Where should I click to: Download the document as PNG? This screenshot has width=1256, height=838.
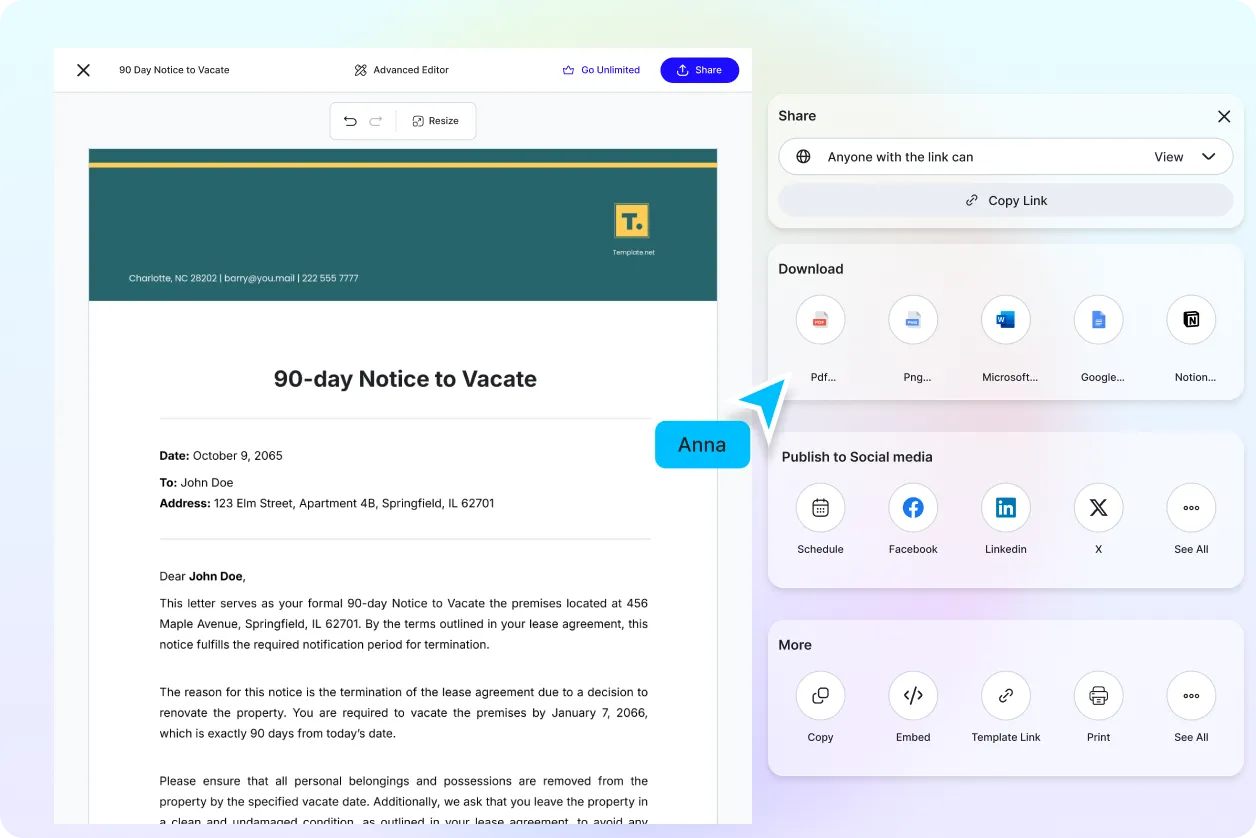coord(913,321)
